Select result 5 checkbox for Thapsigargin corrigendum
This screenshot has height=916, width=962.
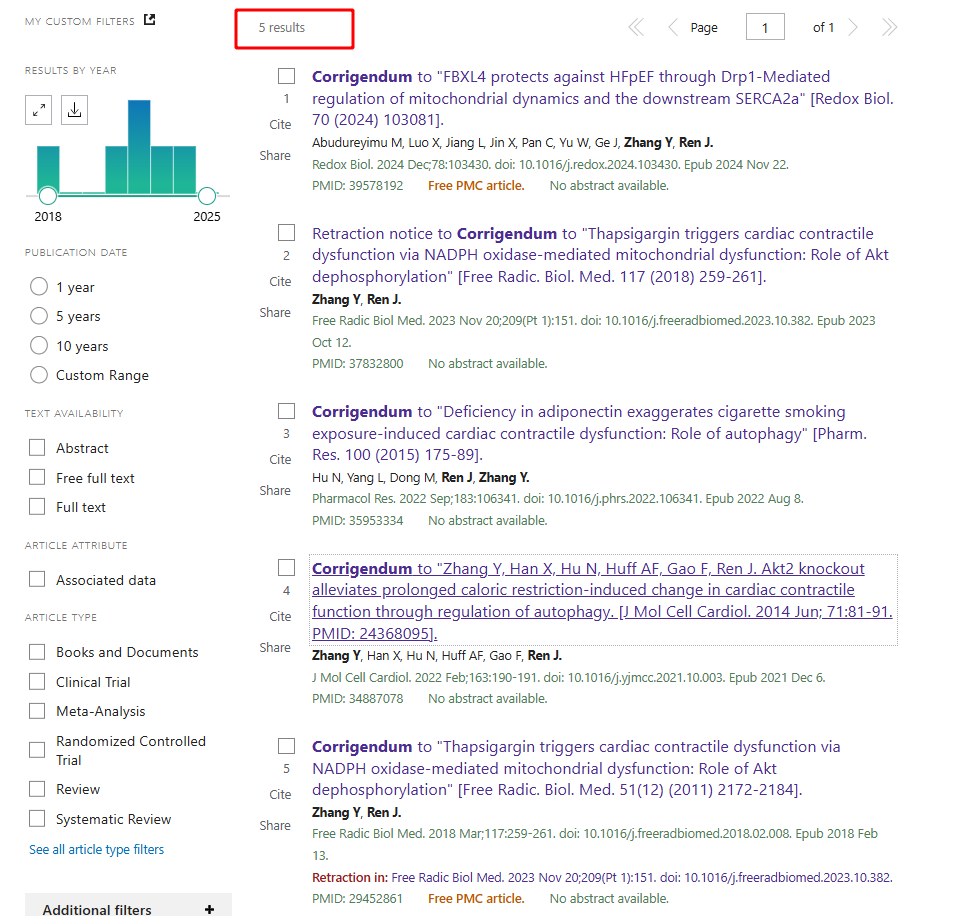(x=287, y=746)
